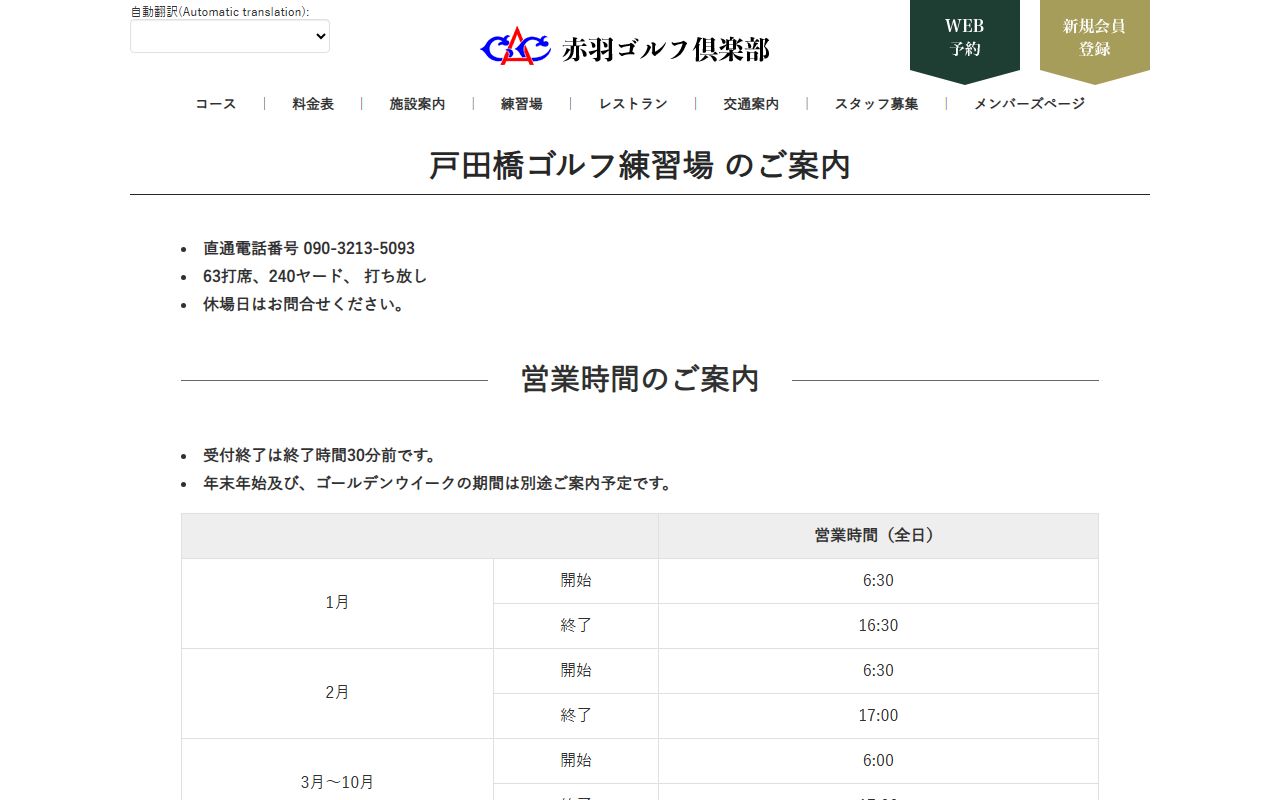Click the 3月～10月 開始 cell
The image size is (1280, 800).
click(x=576, y=761)
